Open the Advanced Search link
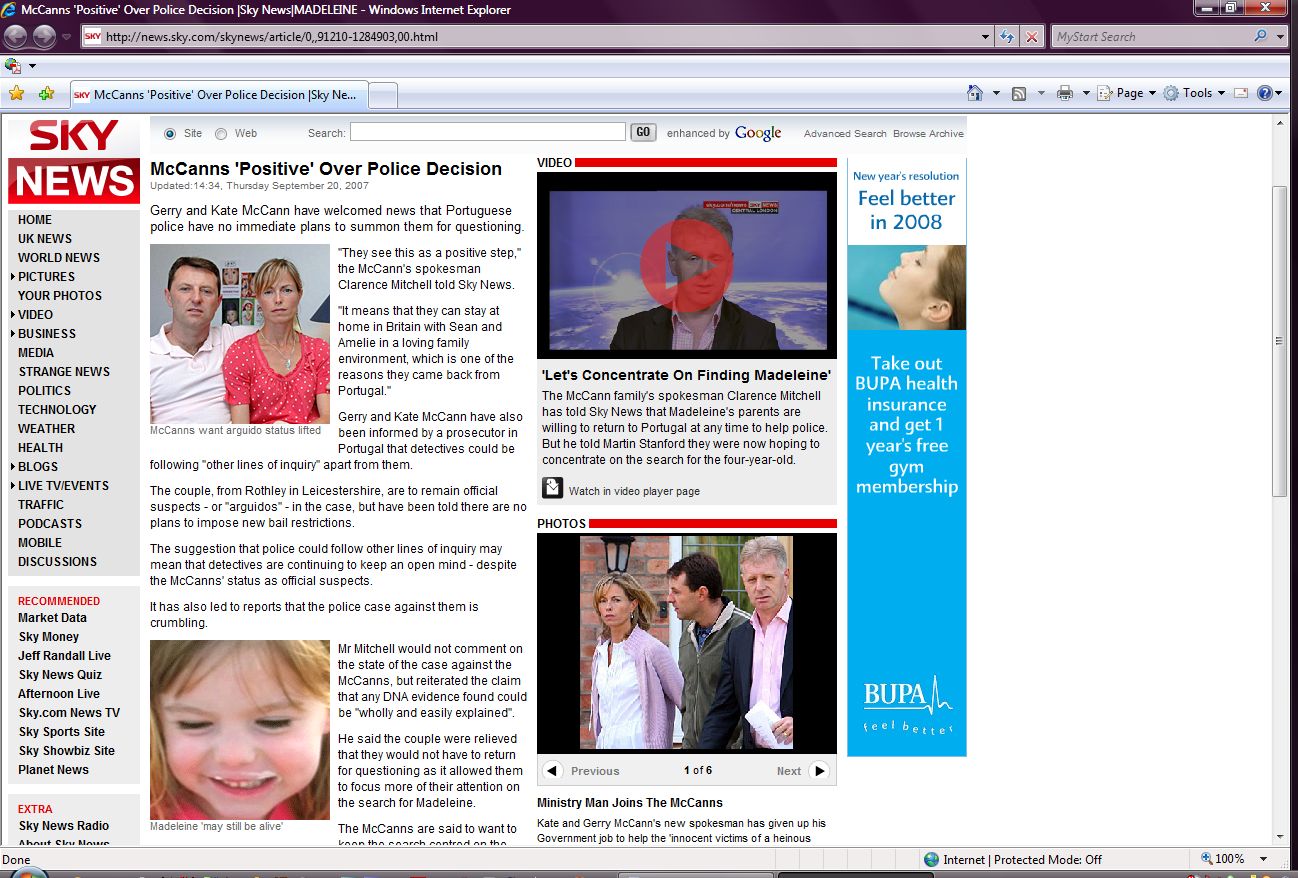Screen dimensions: 1298x878 coord(845,134)
